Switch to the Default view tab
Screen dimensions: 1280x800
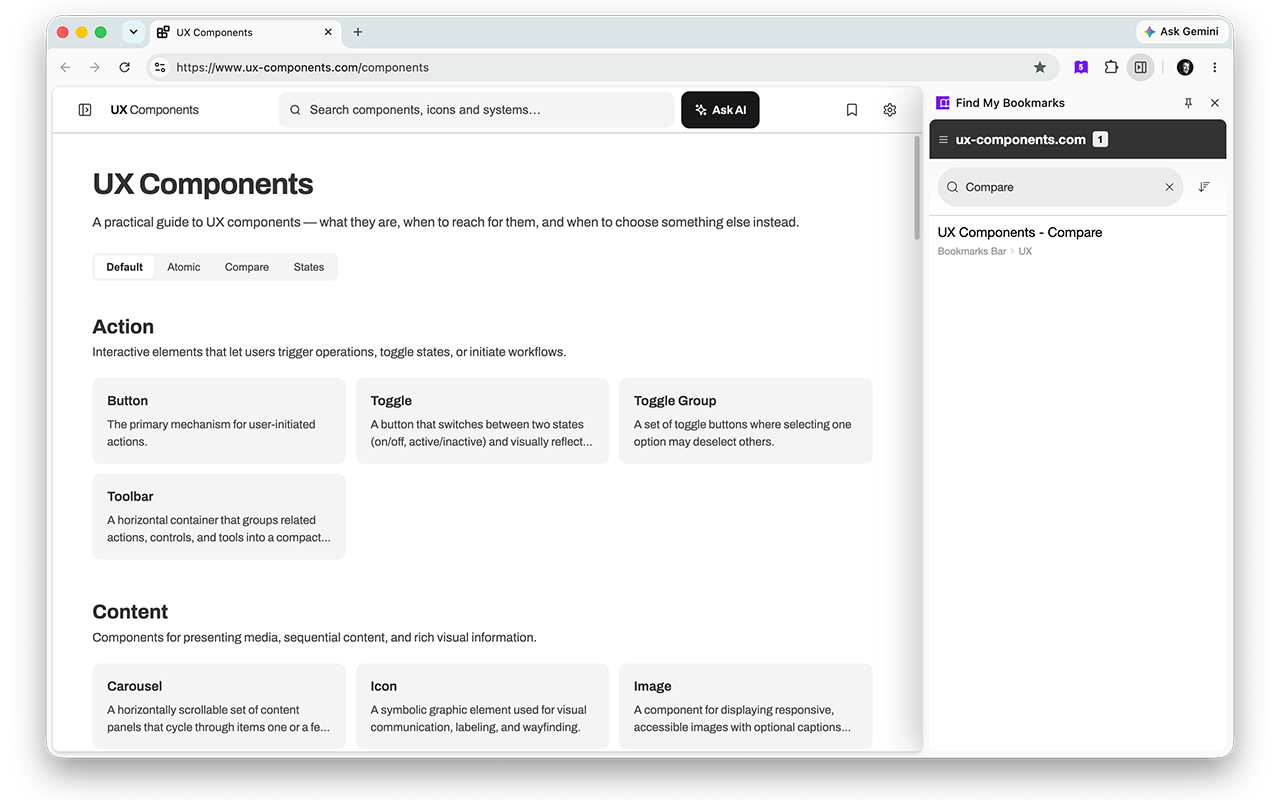(125, 267)
